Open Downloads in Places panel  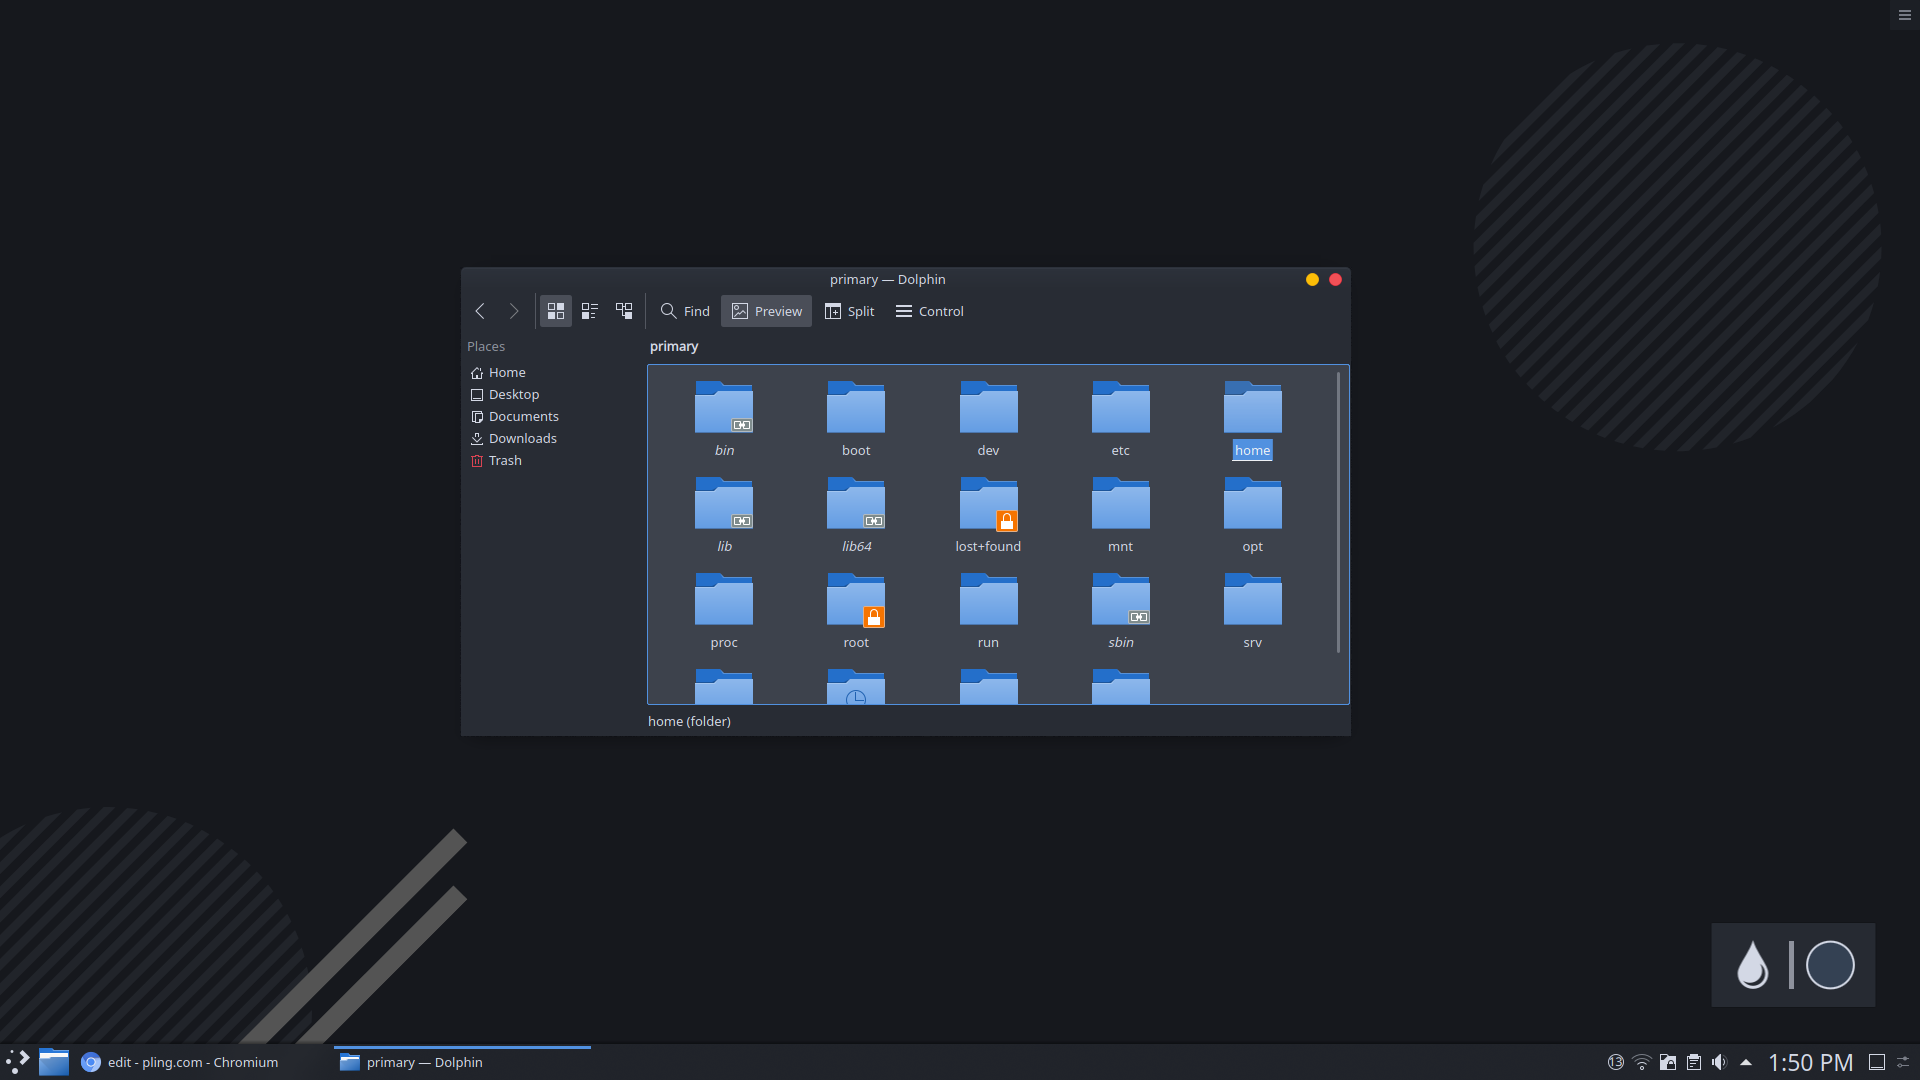(x=514, y=438)
